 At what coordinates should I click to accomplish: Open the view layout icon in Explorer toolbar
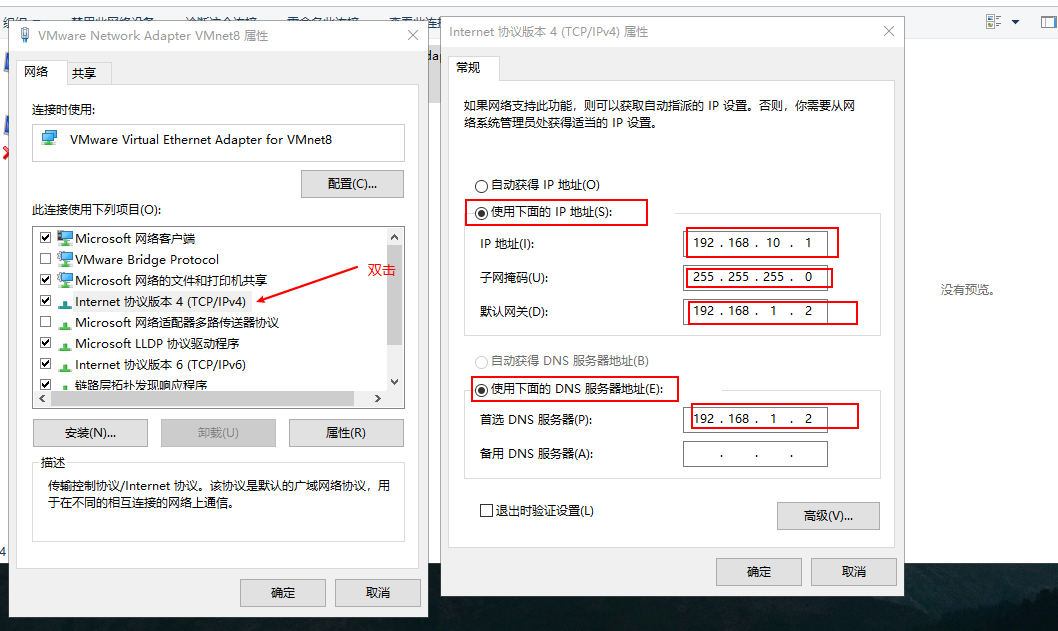pyautogui.click(x=993, y=22)
